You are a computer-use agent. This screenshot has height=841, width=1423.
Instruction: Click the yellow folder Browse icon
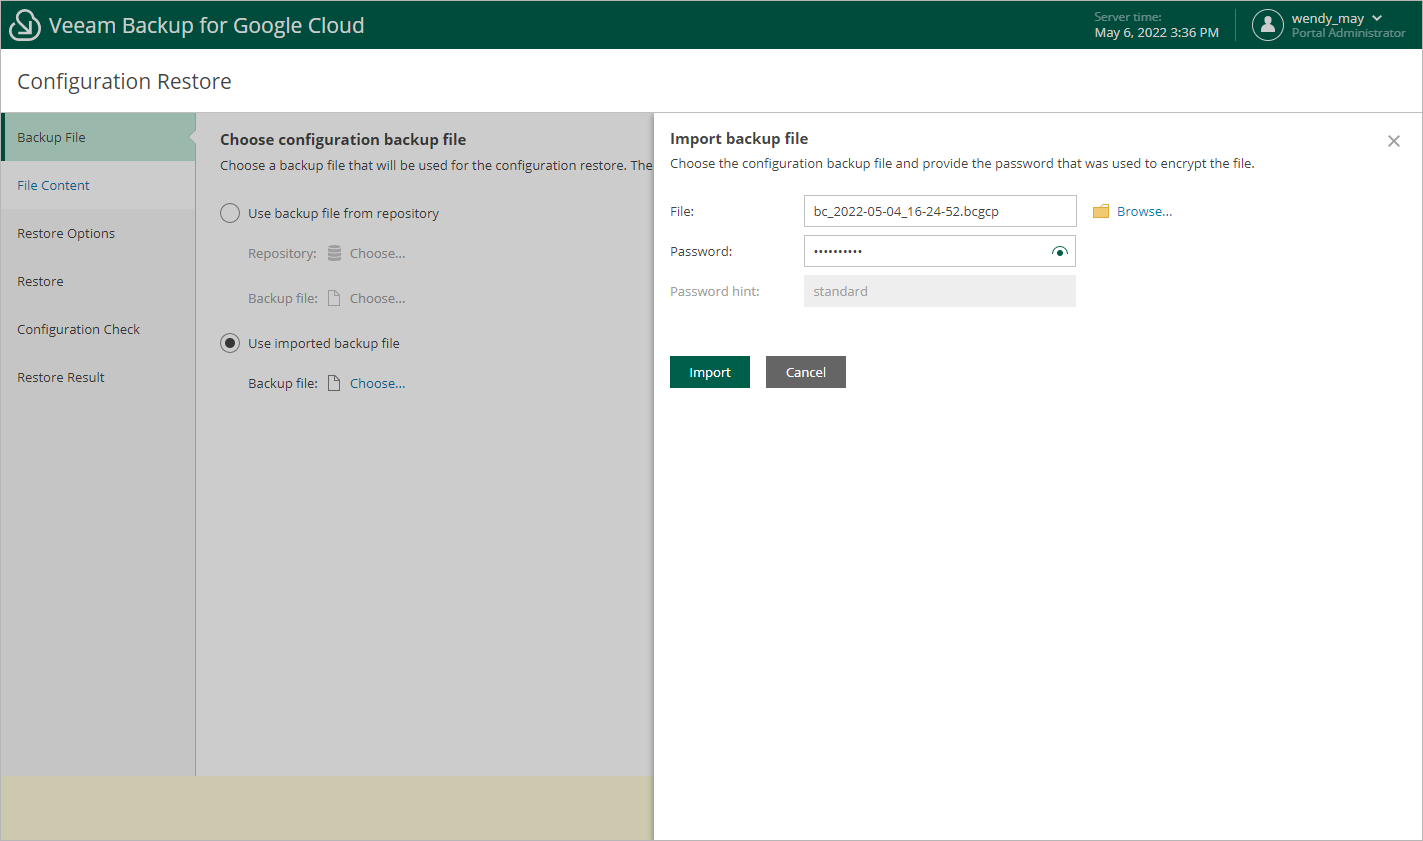tap(1101, 212)
